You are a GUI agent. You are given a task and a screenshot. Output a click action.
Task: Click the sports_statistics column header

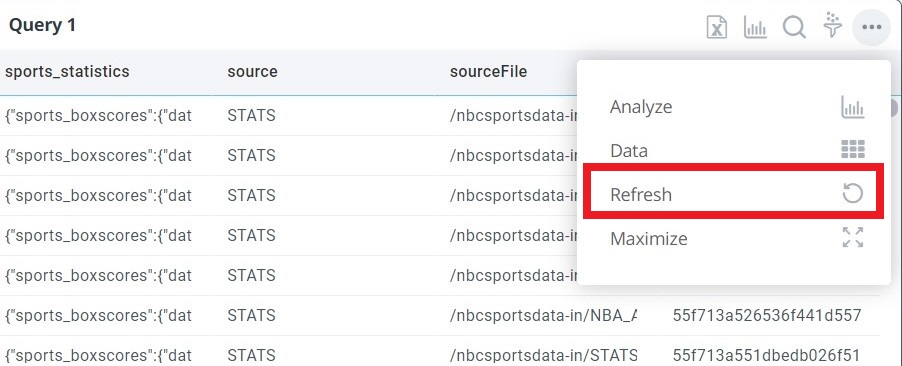[x=67, y=72]
